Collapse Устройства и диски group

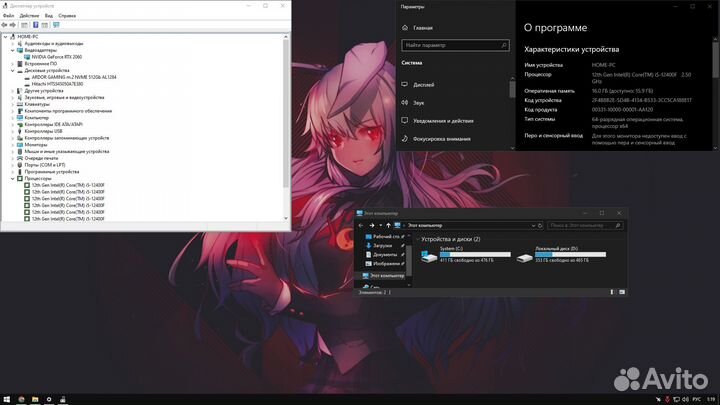[418, 239]
